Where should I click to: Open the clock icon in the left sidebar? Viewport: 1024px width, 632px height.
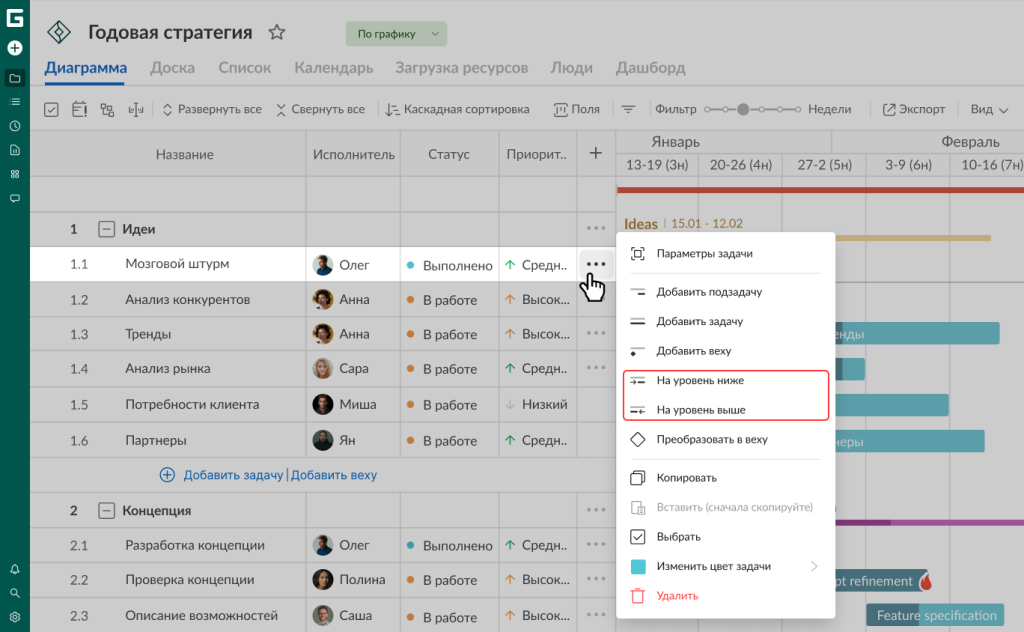(15, 126)
